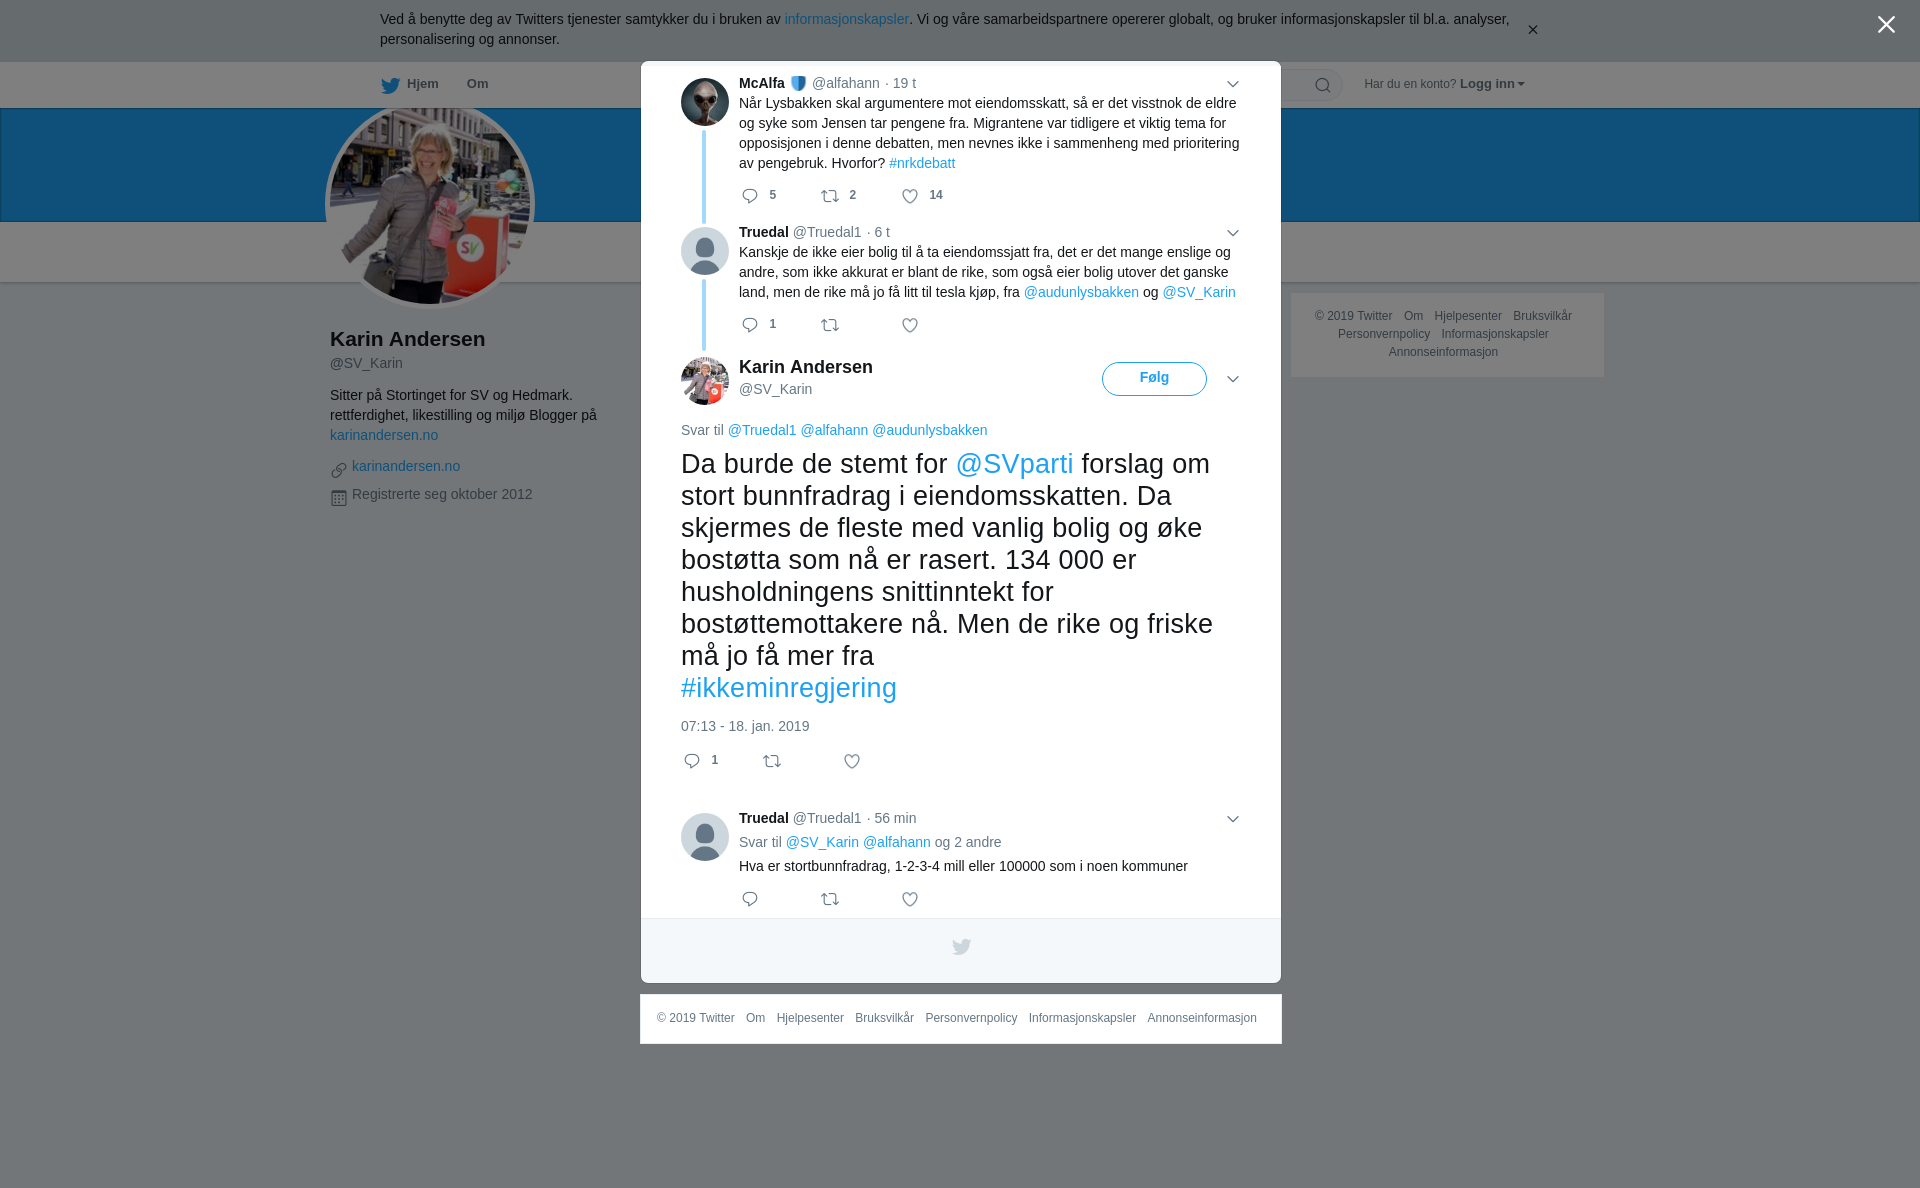
Task: Like McAlfa's tweet with 14 likes
Action: [910, 196]
